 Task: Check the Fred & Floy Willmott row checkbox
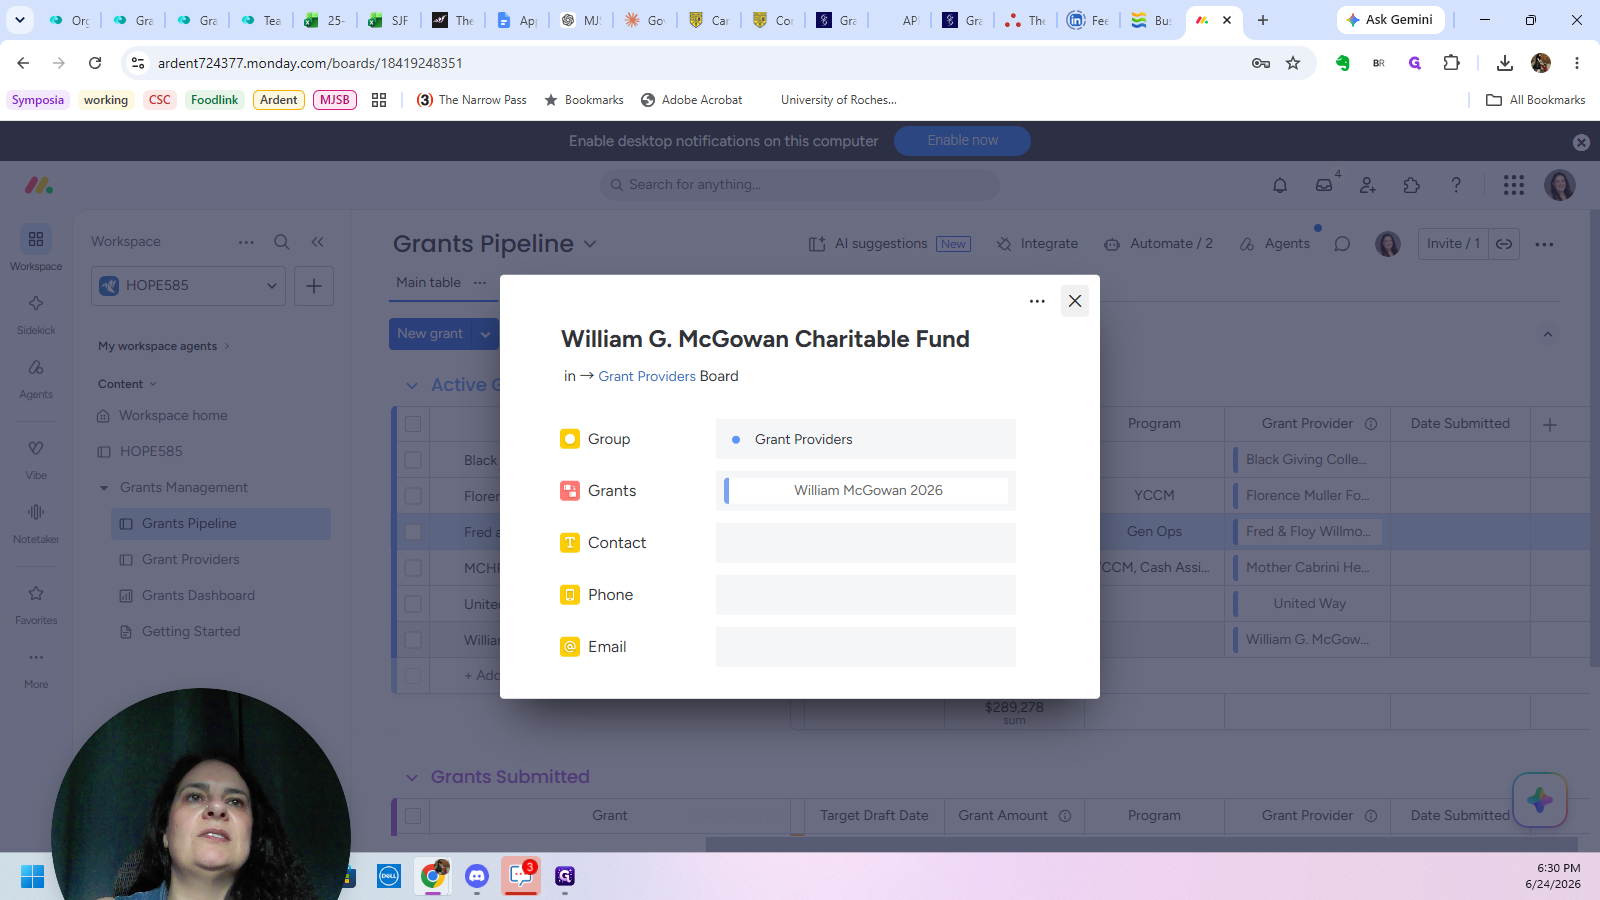point(413,532)
